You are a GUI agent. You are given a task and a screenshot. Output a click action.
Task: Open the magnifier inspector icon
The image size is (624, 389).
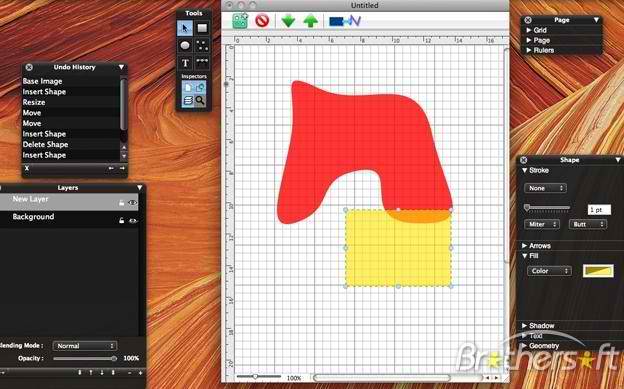tap(200, 100)
